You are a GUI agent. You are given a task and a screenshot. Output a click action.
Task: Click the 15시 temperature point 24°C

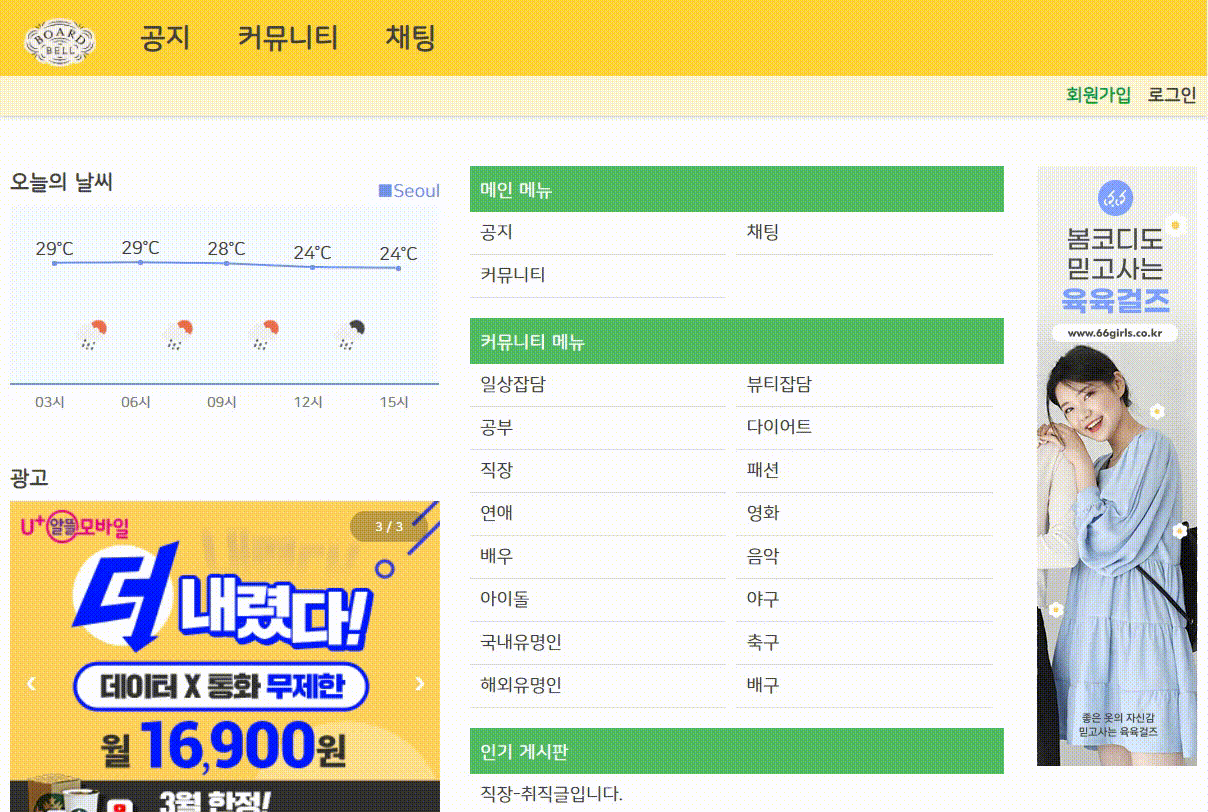[398, 268]
